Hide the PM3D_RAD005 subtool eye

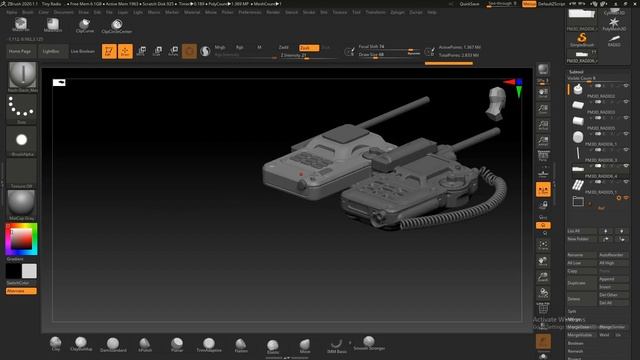(626, 118)
